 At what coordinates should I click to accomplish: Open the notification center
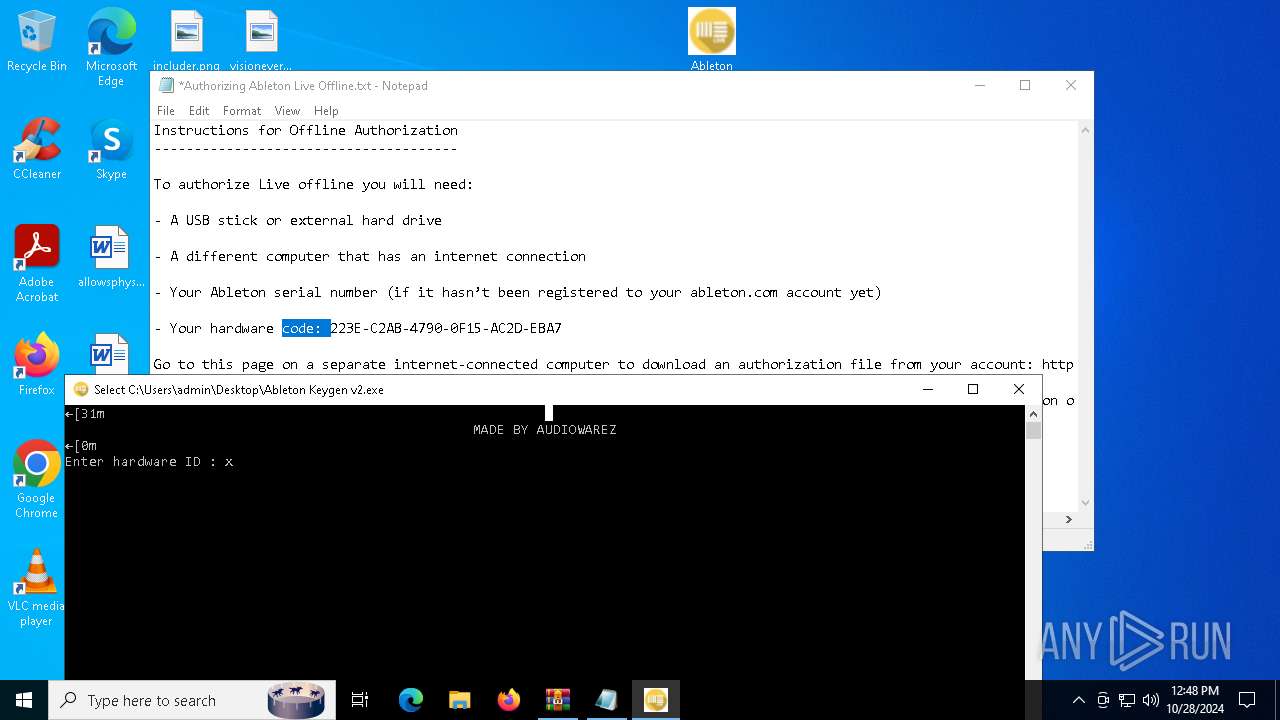coord(1247,700)
